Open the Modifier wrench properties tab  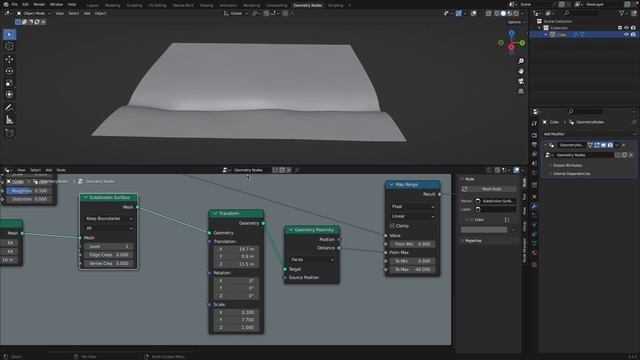(534, 206)
